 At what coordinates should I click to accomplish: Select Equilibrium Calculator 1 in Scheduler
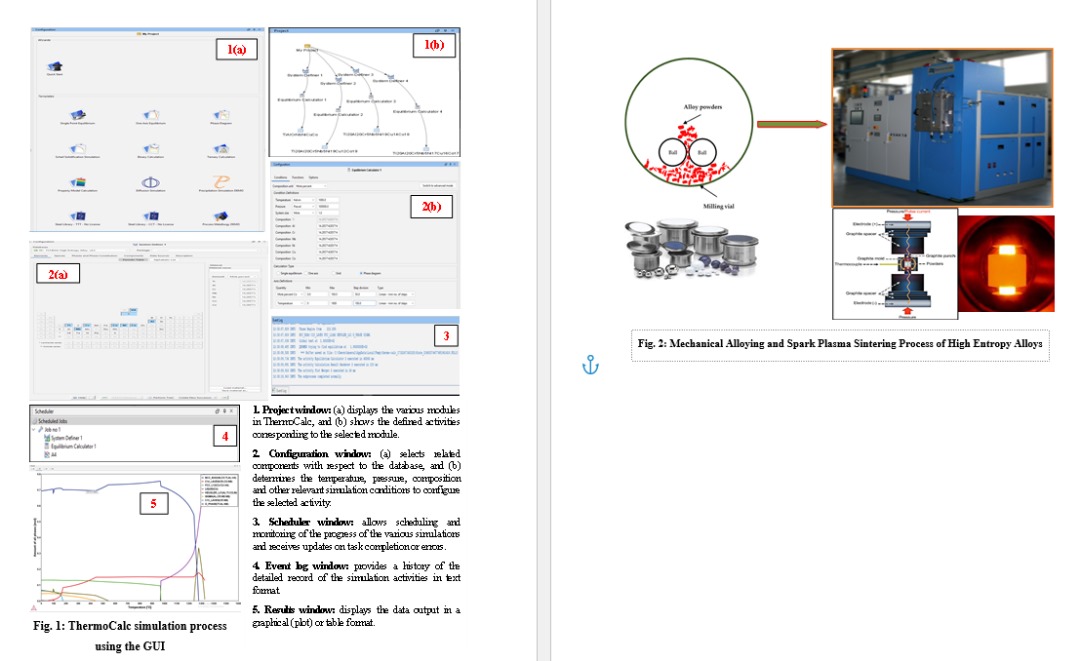[x=72, y=445]
